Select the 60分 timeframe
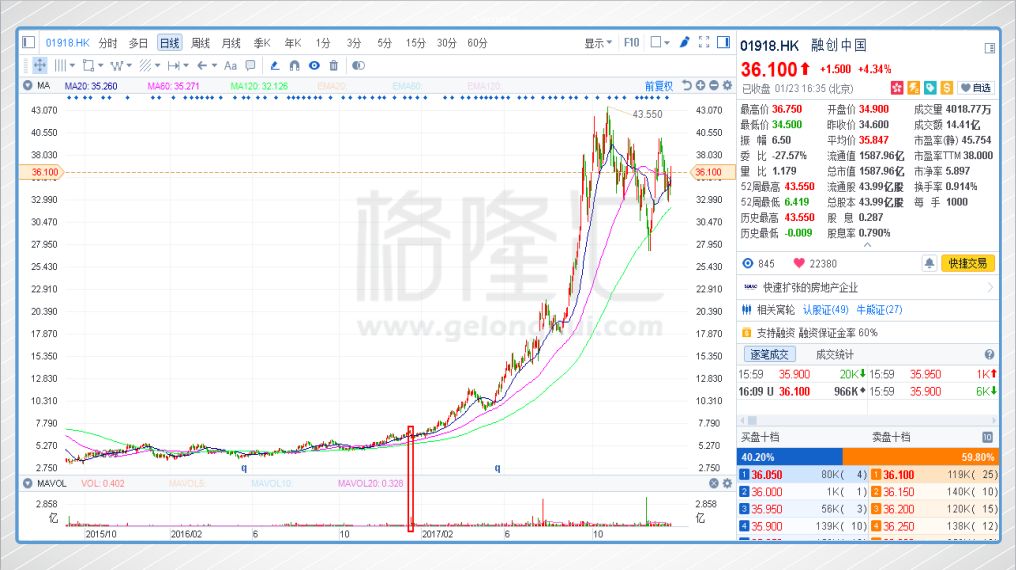This screenshot has width=1016, height=570. coord(477,43)
